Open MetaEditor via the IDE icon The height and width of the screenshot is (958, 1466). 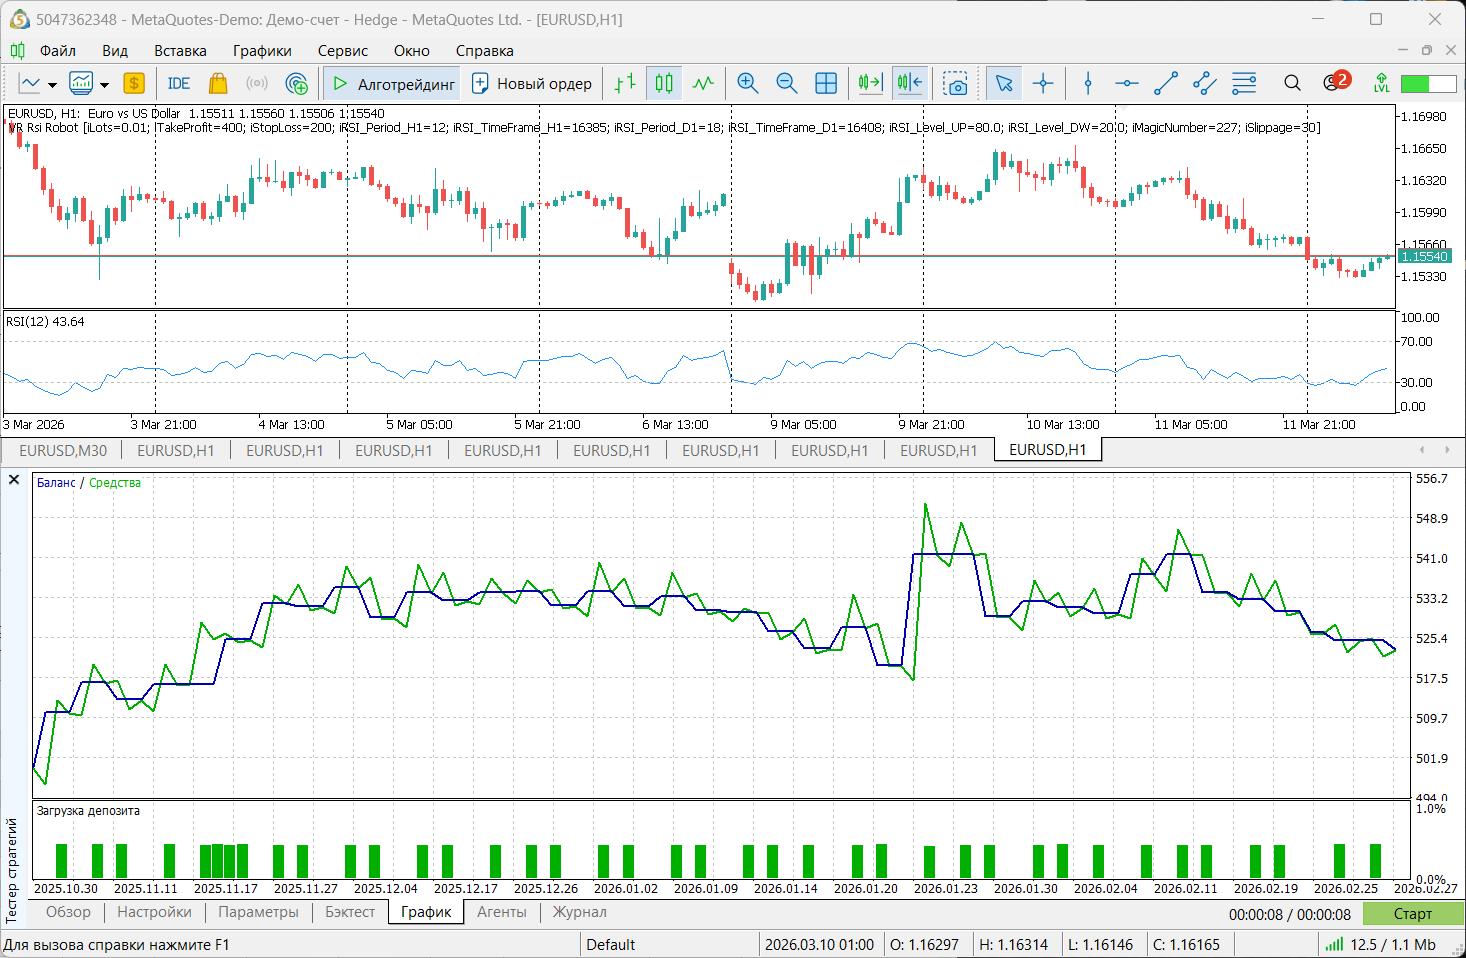tap(178, 83)
